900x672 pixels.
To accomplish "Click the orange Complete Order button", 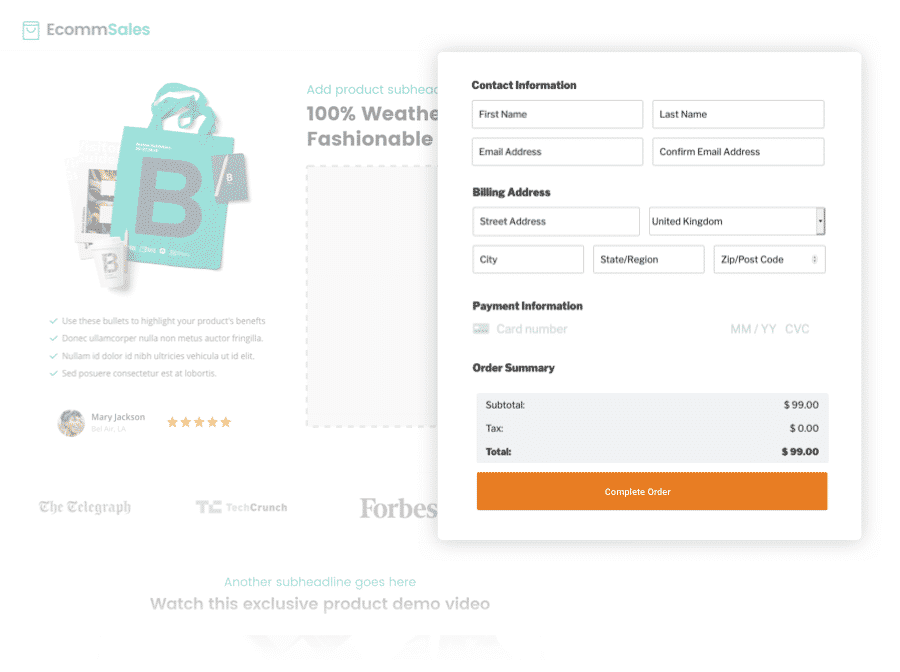I will 652,491.
